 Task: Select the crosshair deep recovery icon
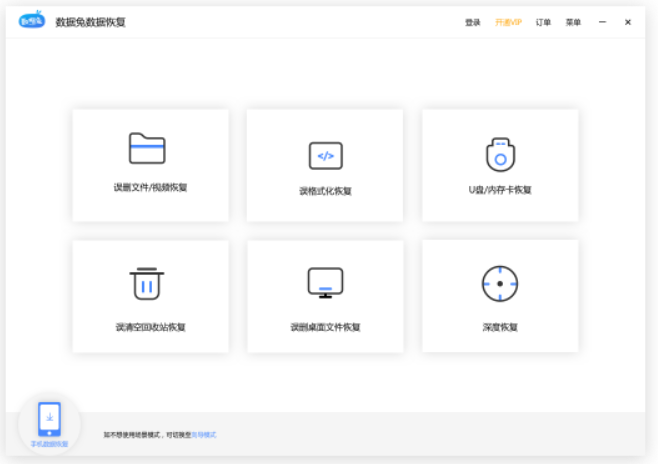tap(500, 284)
